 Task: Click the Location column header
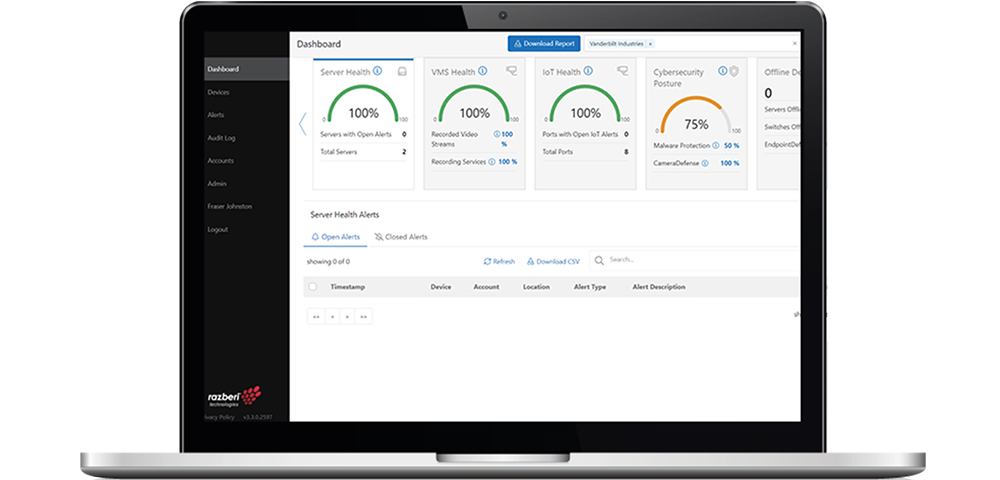[536, 287]
